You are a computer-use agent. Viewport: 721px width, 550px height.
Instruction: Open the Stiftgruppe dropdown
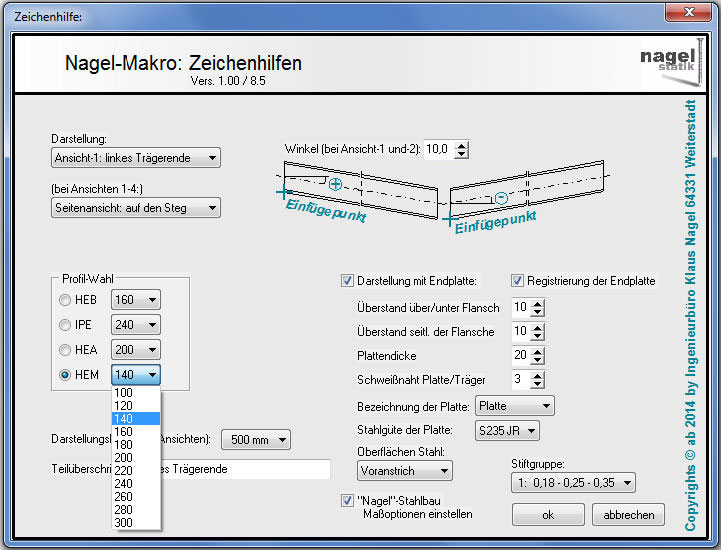[572, 483]
